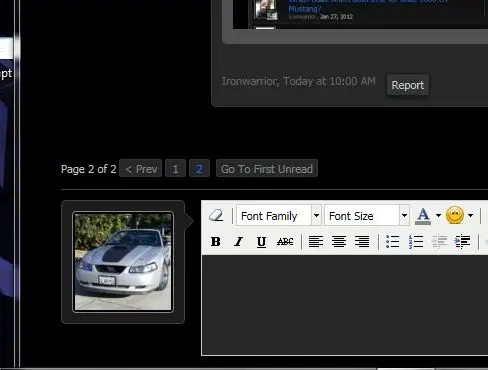Insert a numbered list
Image resolution: width=488 pixels, height=370 pixels.
(416, 241)
